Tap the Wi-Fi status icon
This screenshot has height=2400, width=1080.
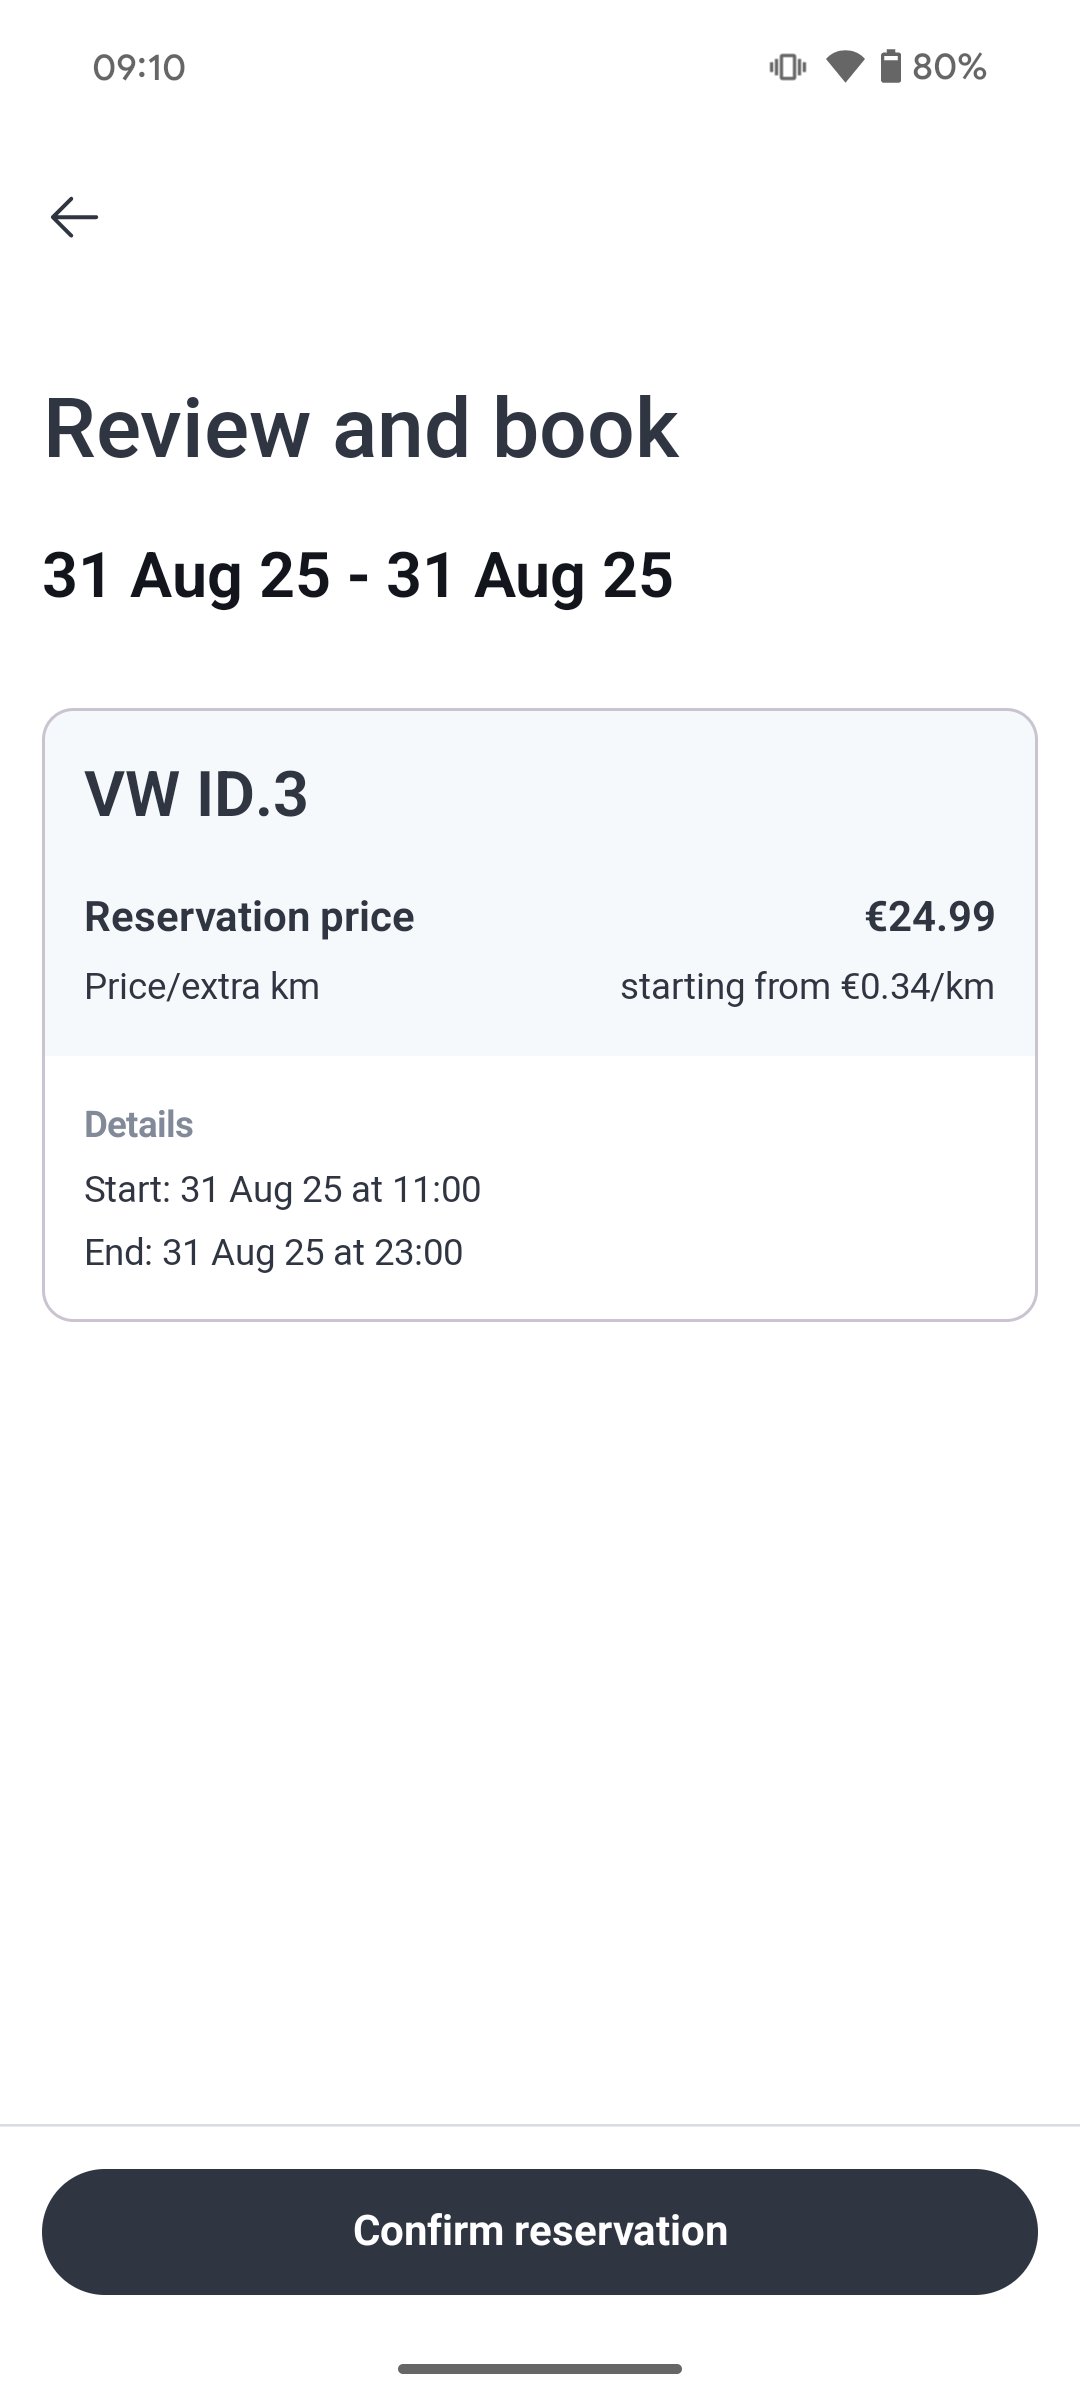845,67
